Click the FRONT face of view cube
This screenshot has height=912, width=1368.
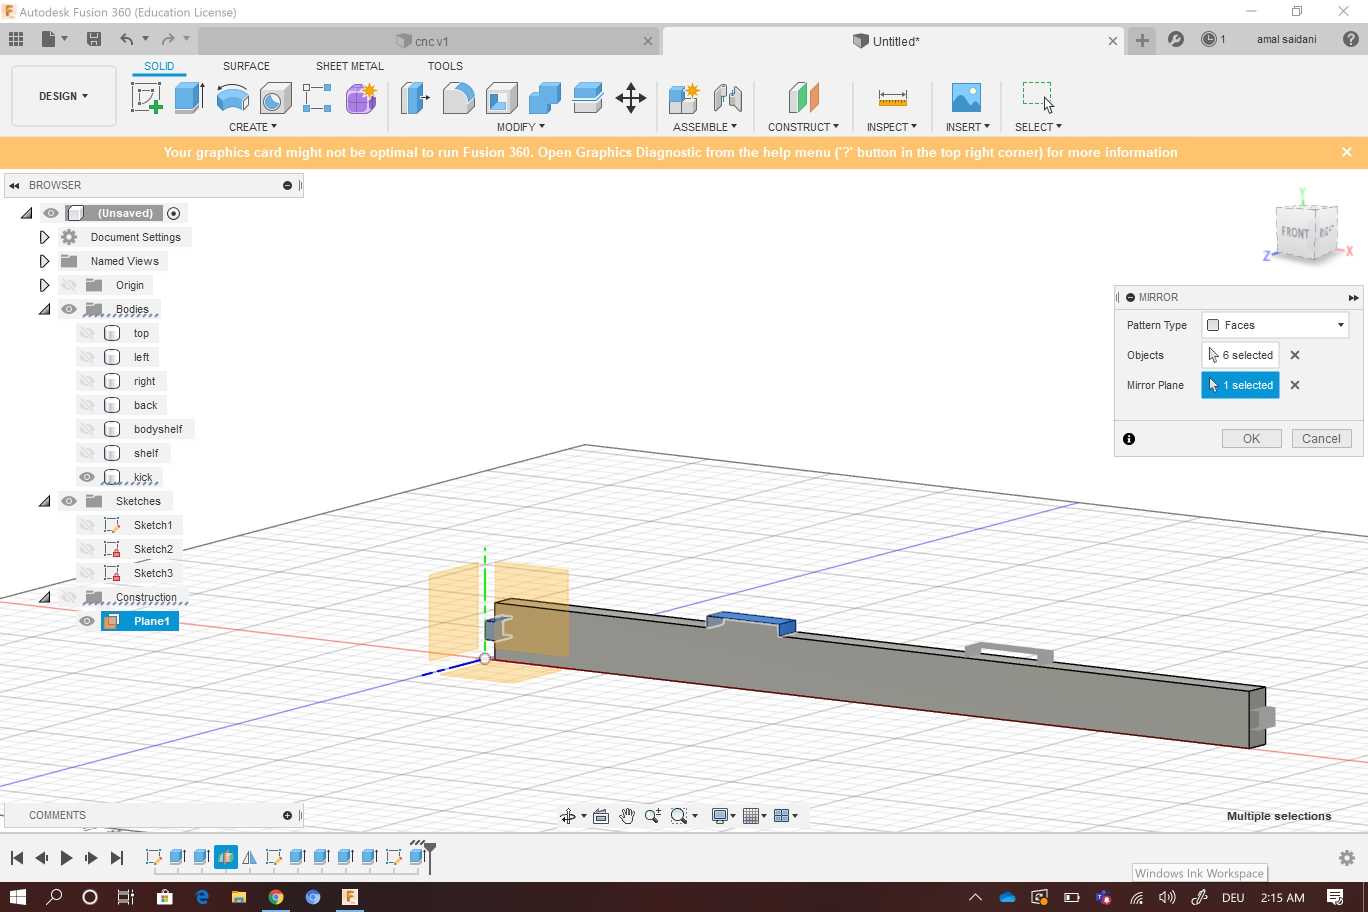(x=1295, y=232)
